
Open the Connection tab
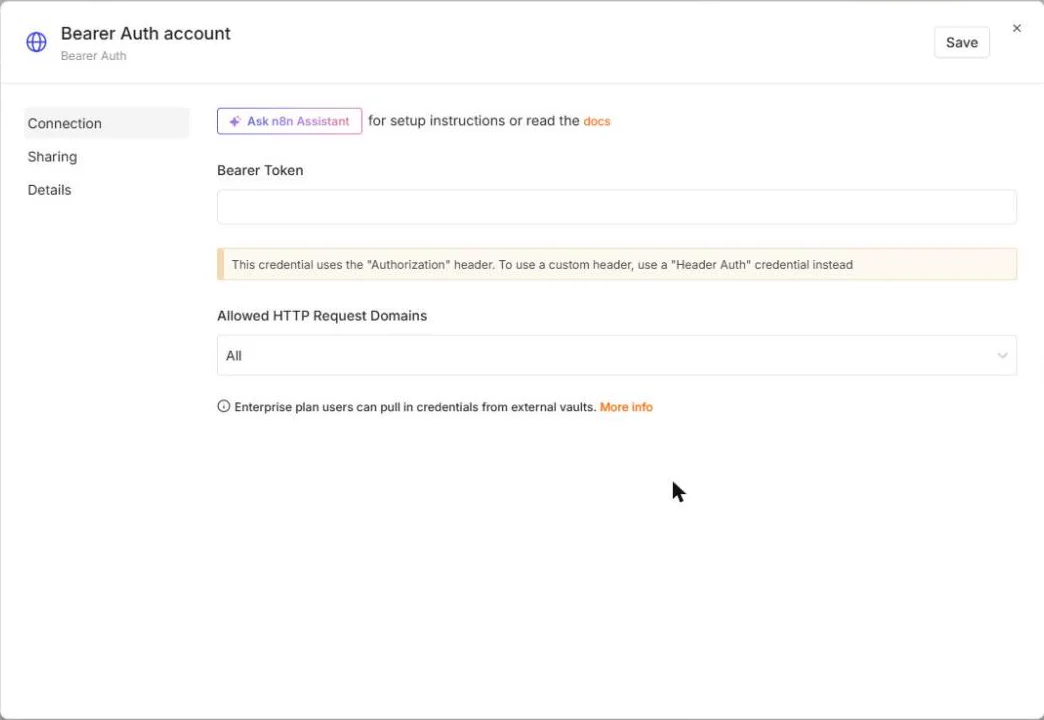[107, 123]
